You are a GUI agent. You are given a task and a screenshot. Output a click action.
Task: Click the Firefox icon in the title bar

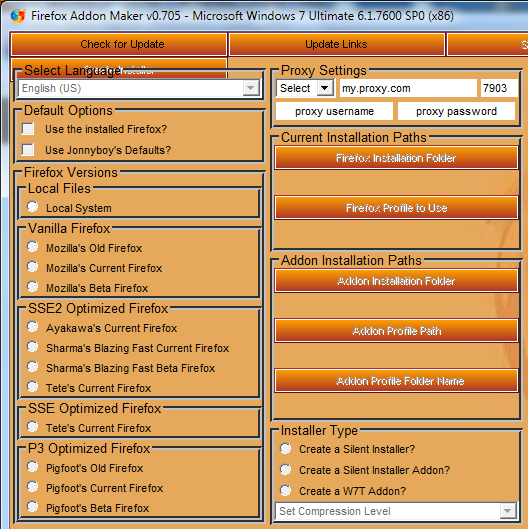pyautogui.click(x=18, y=16)
